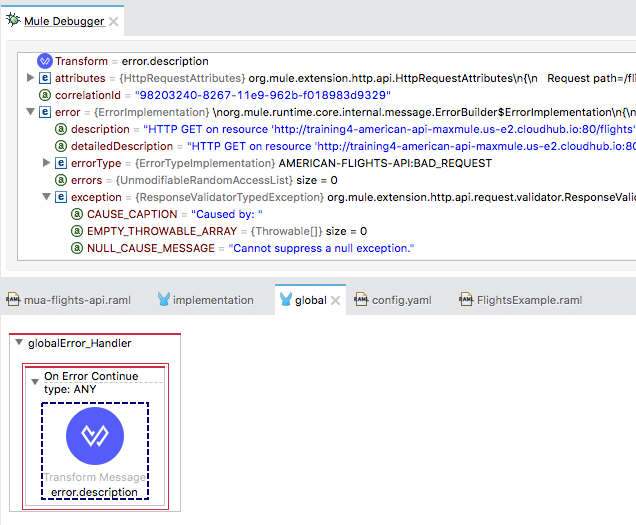This screenshot has height=525, width=636.
Task: Select the errors size row
Action: pyautogui.click(x=196, y=181)
